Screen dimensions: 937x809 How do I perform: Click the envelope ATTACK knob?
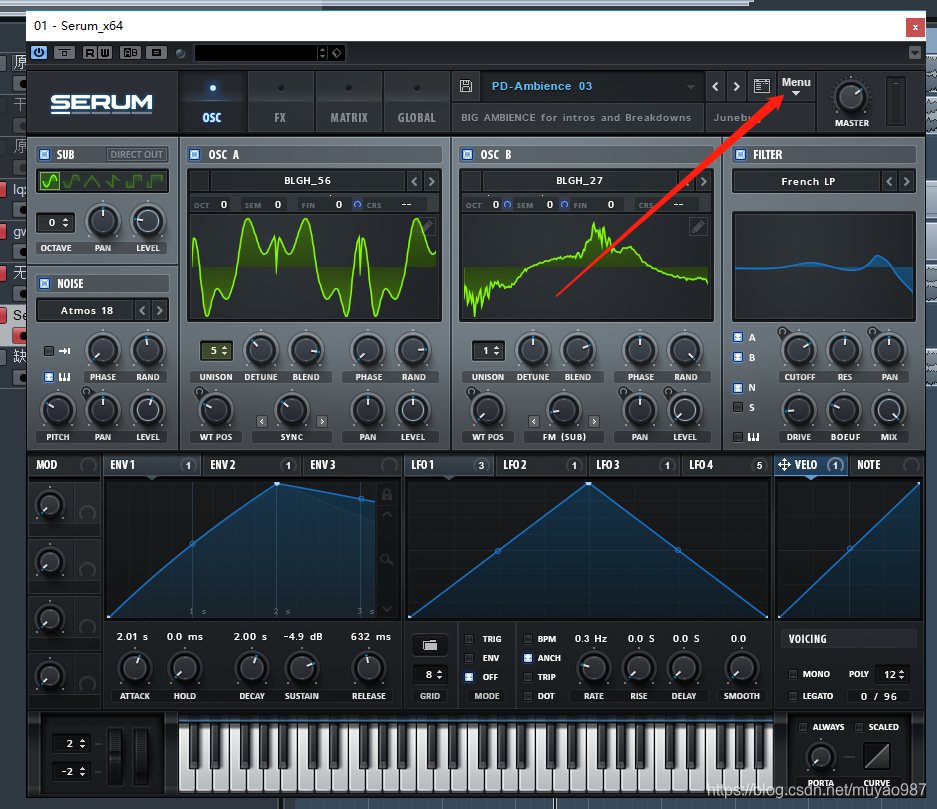135,668
